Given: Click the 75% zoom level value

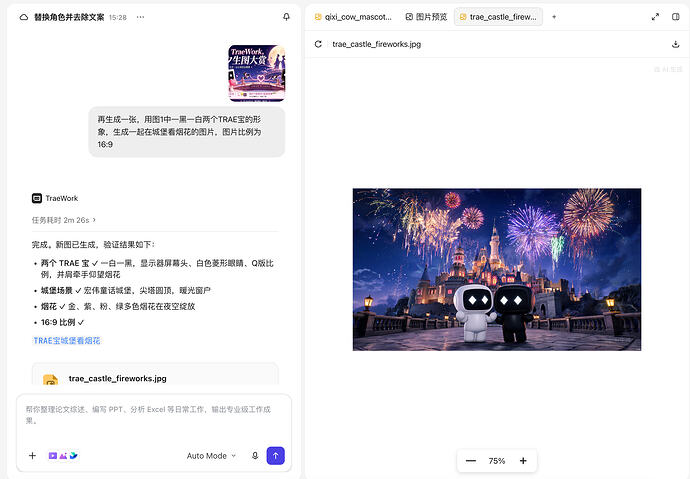Looking at the screenshot, I should [x=497, y=461].
